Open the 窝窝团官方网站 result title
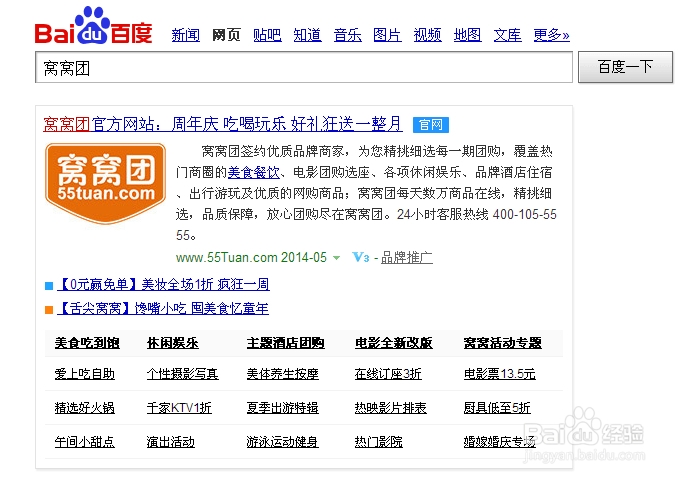Image resolution: width=683 pixels, height=480 pixels. pos(223,124)
